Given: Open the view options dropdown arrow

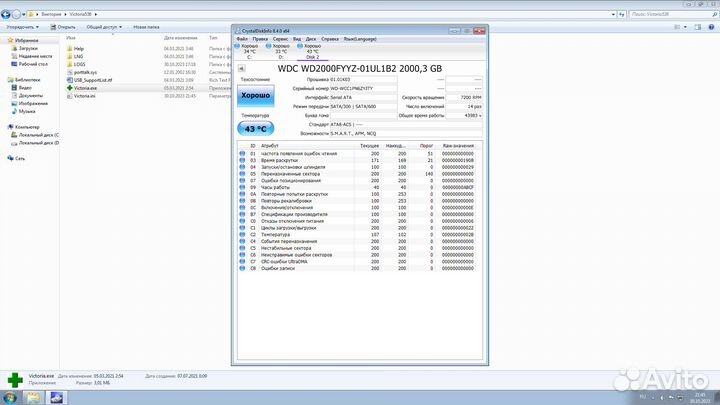Looking at the screenshot, I should point(685,27).
